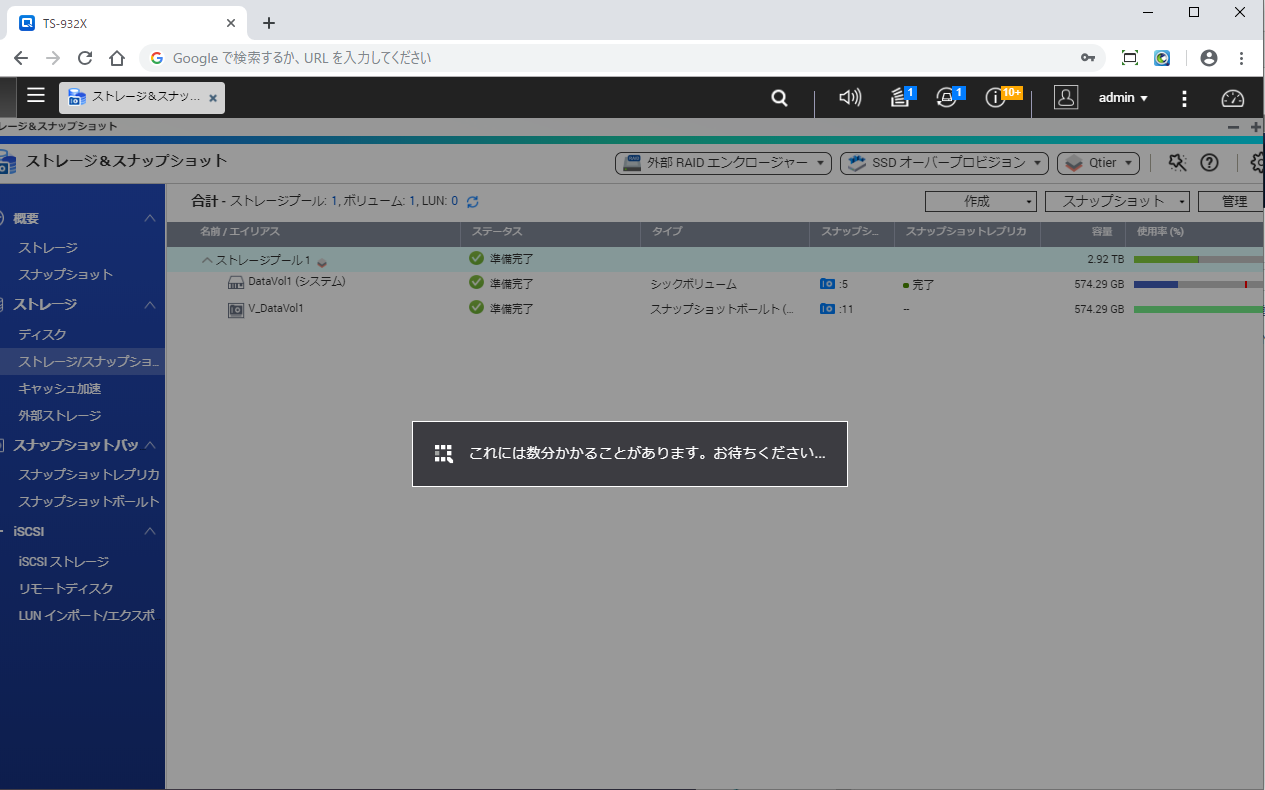Open background tasks icon with badge
Image resolution: width=1265 pixels, height=790 pixels.
coord(901,98)
